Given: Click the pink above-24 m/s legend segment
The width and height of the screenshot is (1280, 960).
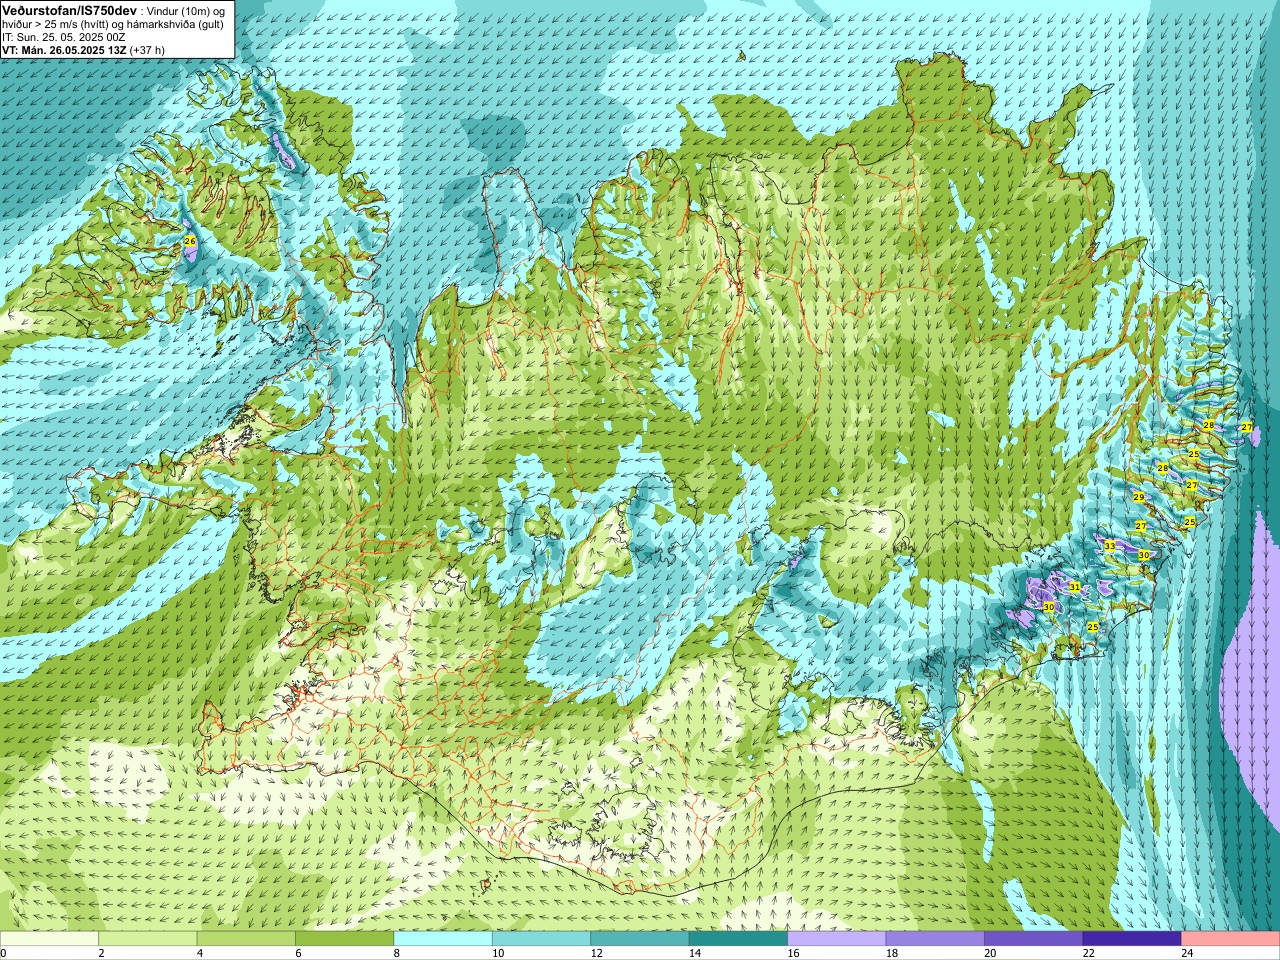Looking at the screenshot, I should point(1231,939).
